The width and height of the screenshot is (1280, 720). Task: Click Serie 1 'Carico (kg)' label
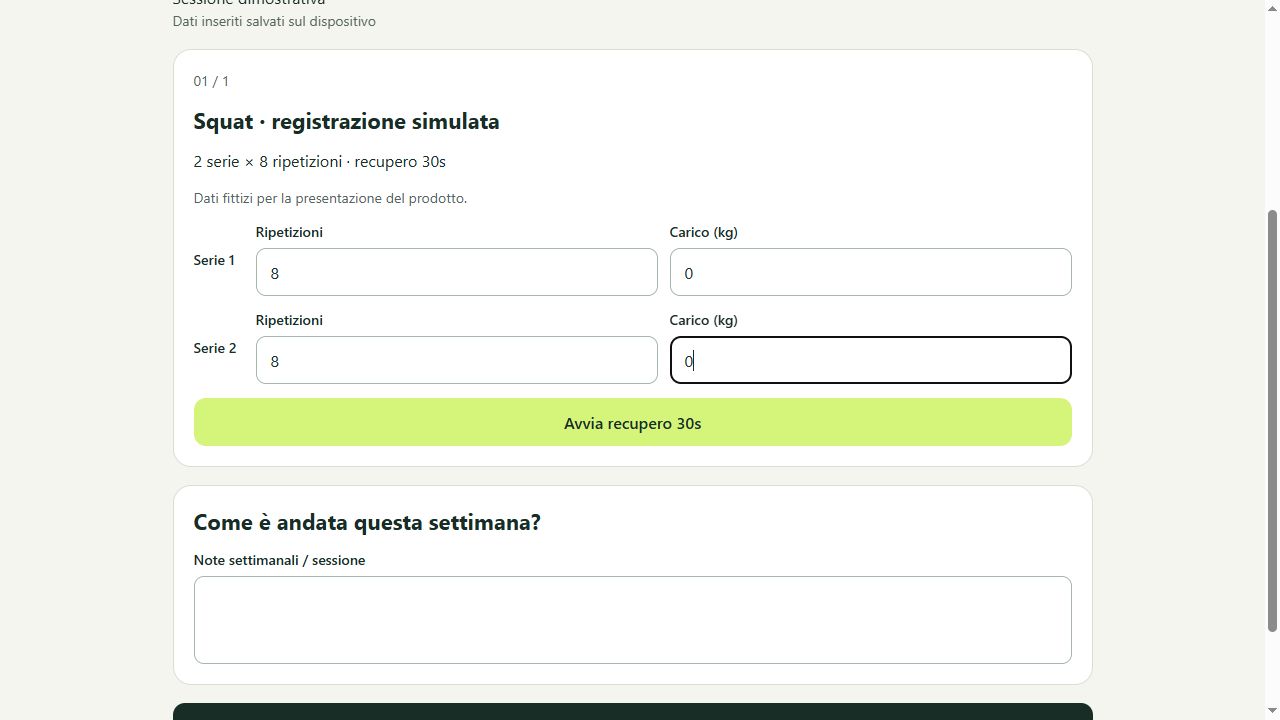(x=703, y=232)
